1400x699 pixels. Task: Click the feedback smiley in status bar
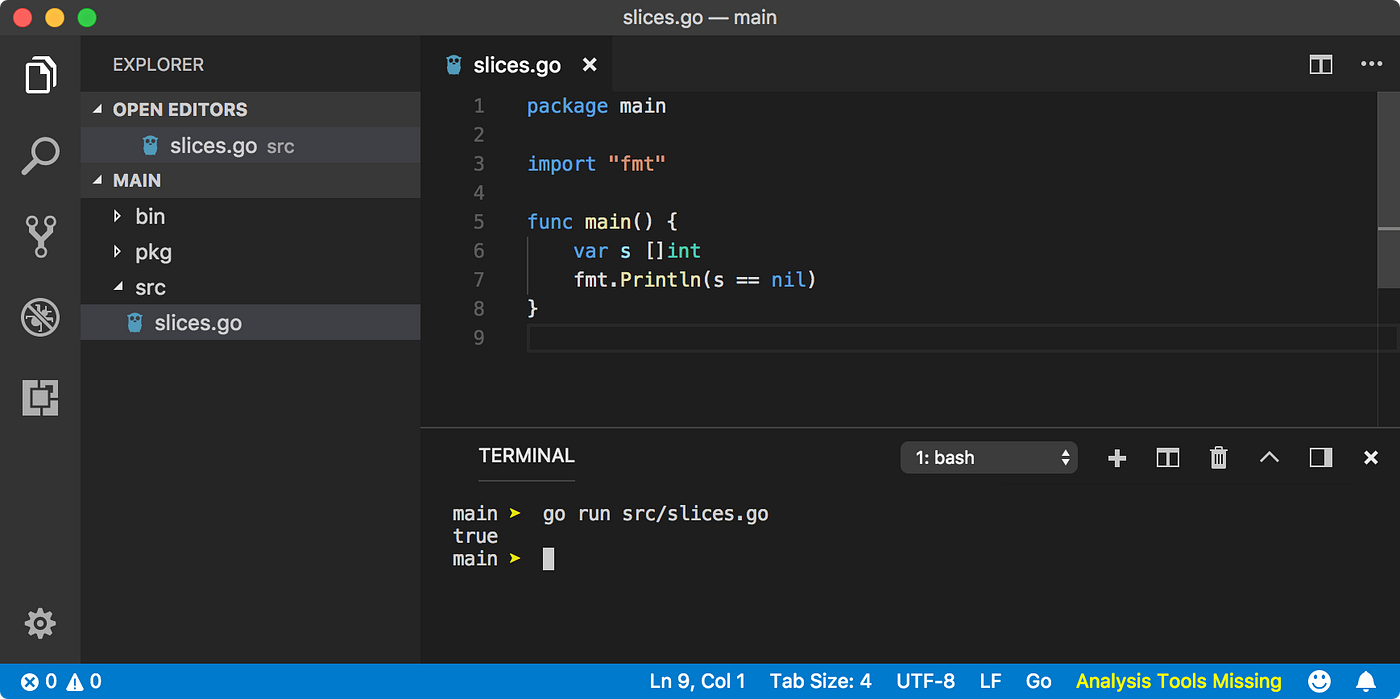click(x=1320, y=682)
